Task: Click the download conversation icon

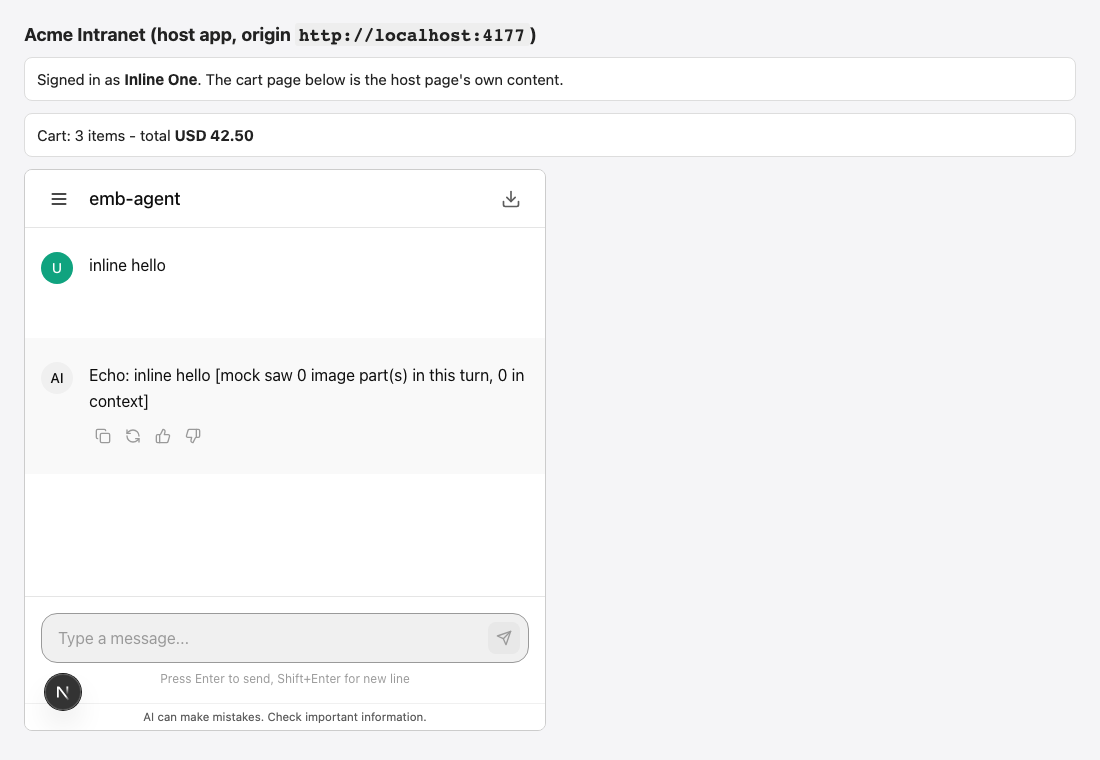Action: [x=511, y=199]
